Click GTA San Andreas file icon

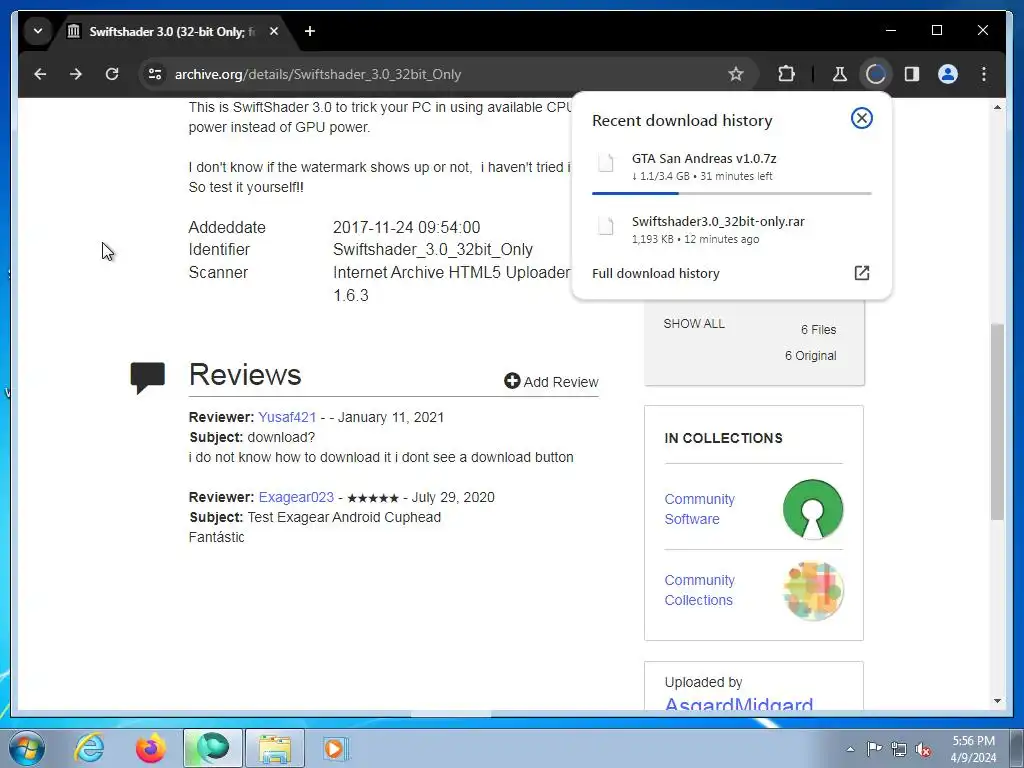(606, 163)
